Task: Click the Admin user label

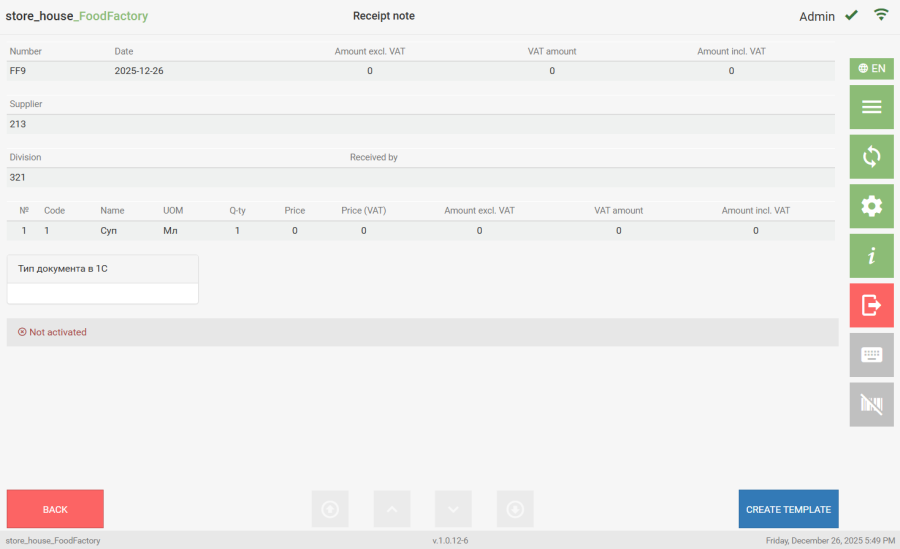Action: (816, 16)
